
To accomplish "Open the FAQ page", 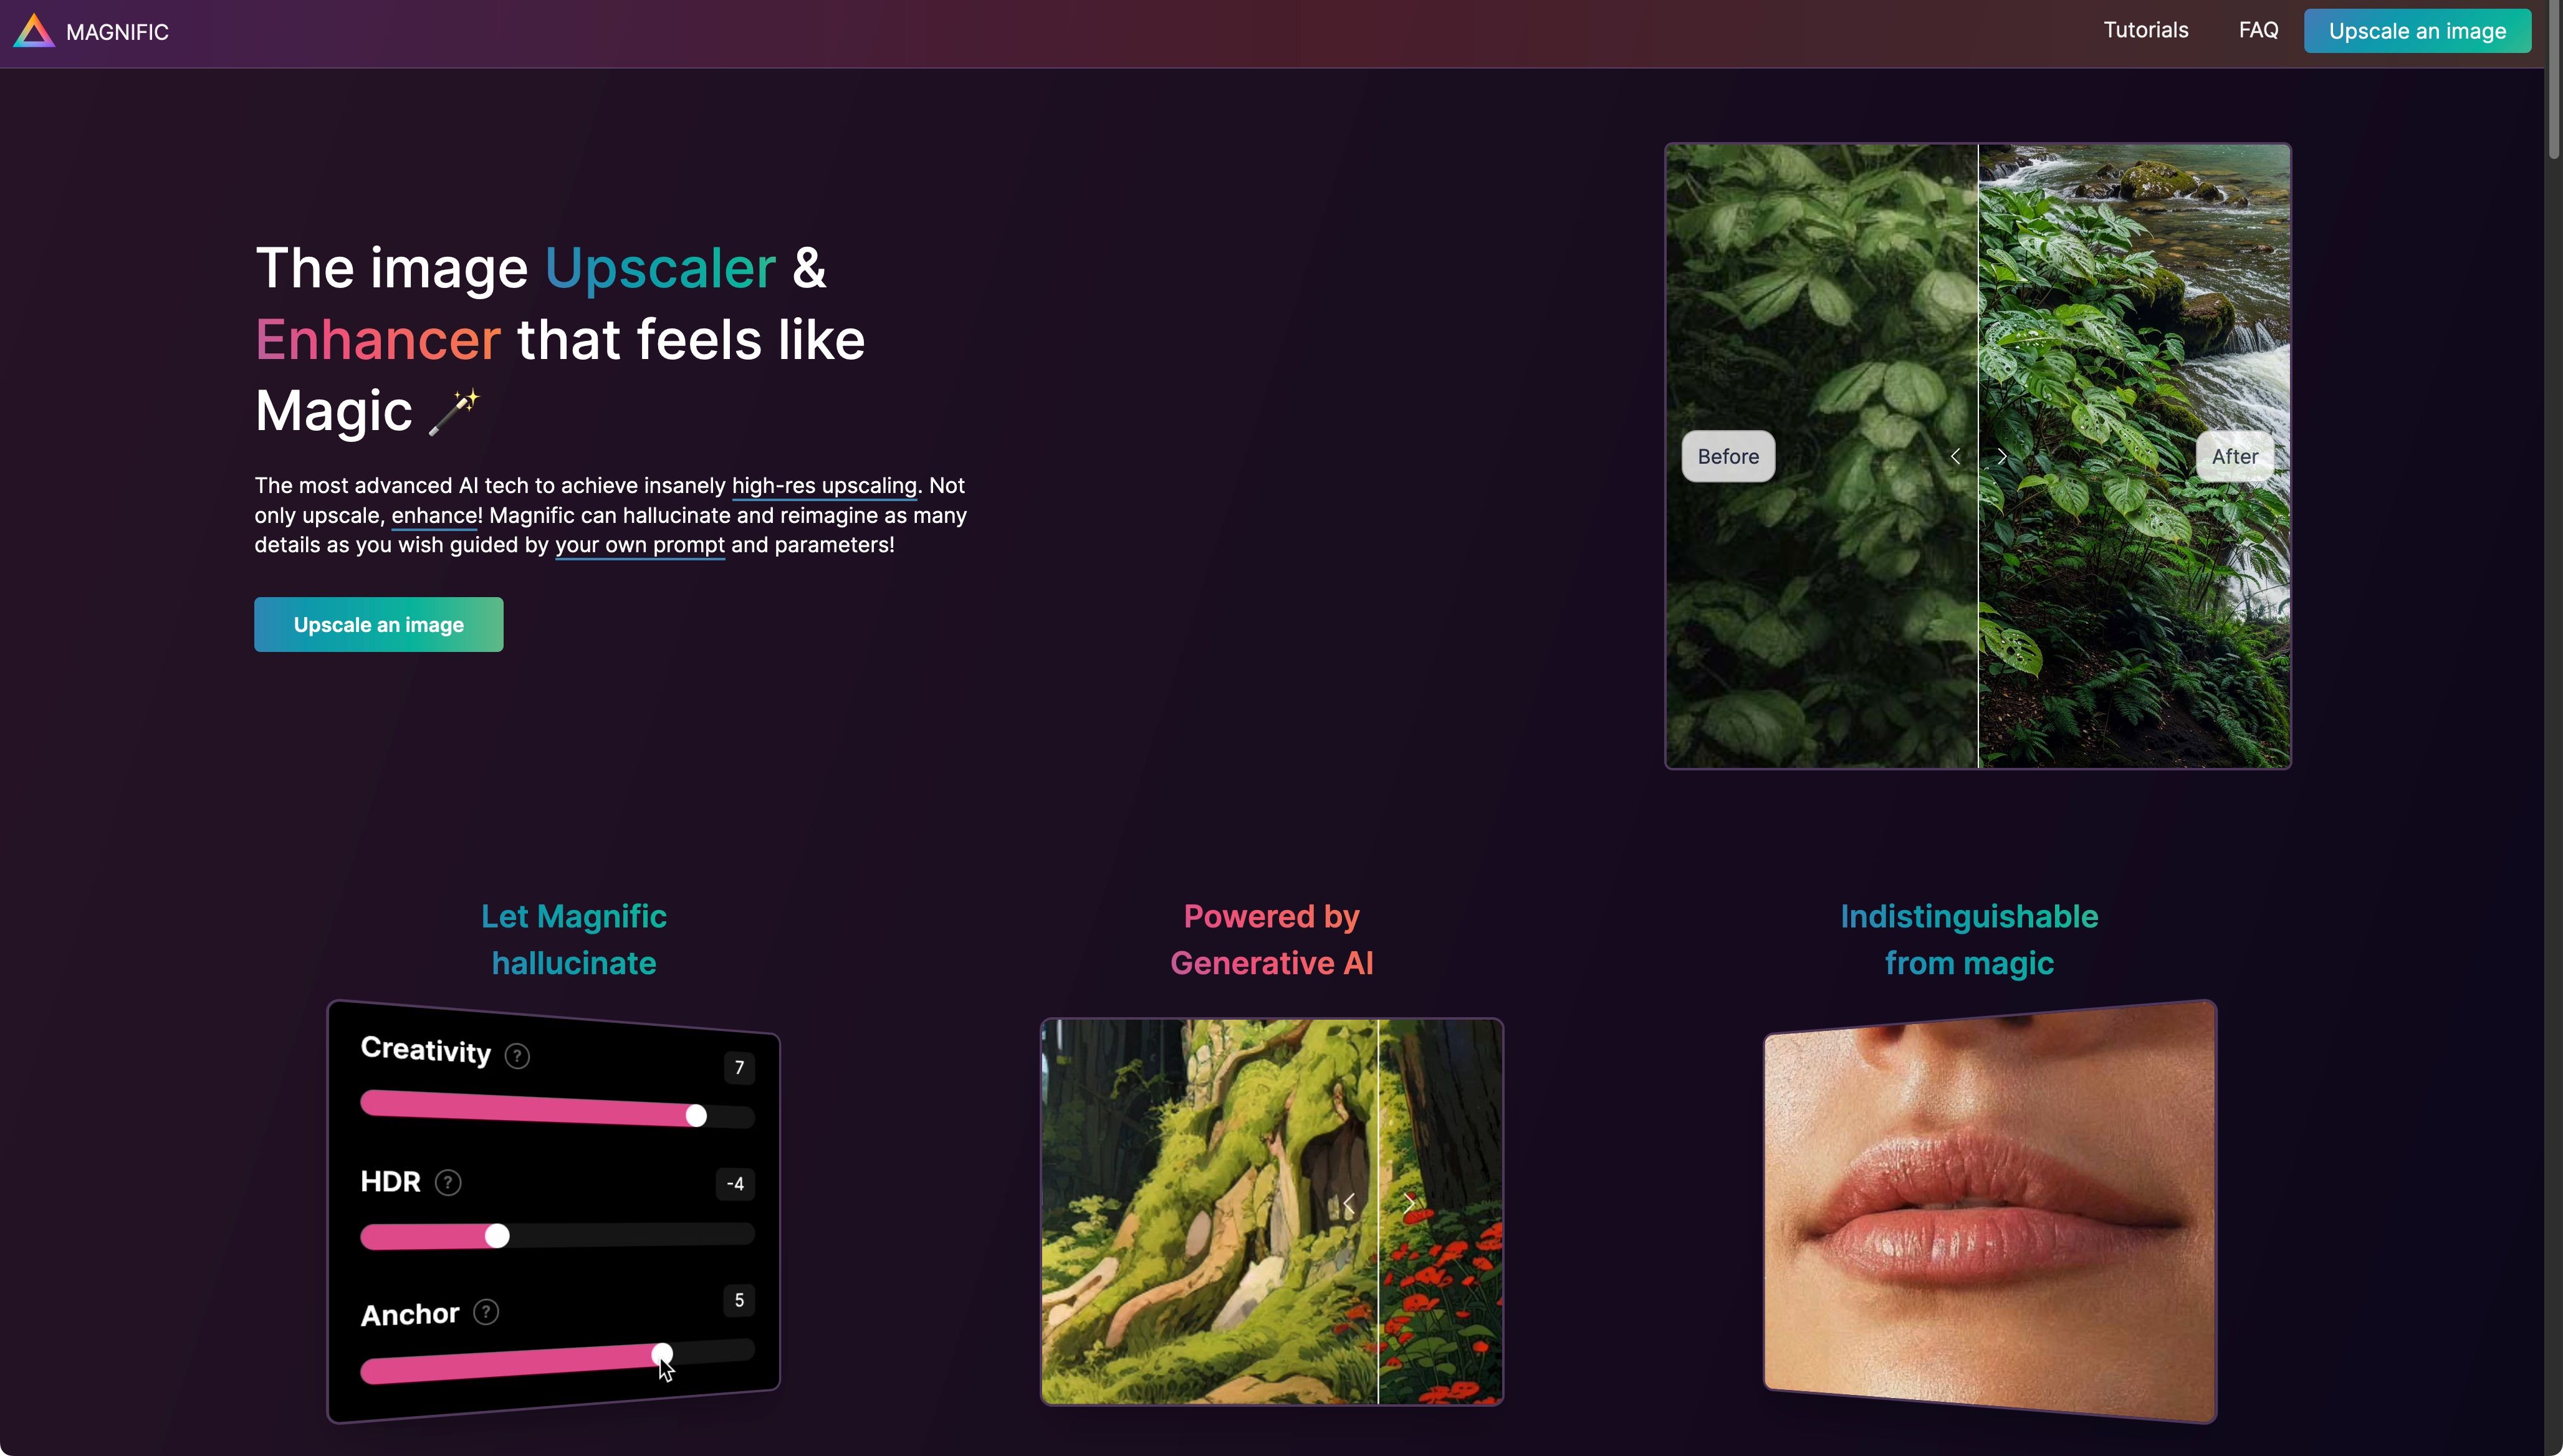I will click(x=2258, y=30).
